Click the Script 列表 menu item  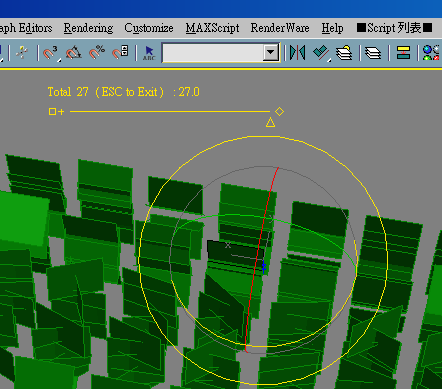click(x=394, y=28)
